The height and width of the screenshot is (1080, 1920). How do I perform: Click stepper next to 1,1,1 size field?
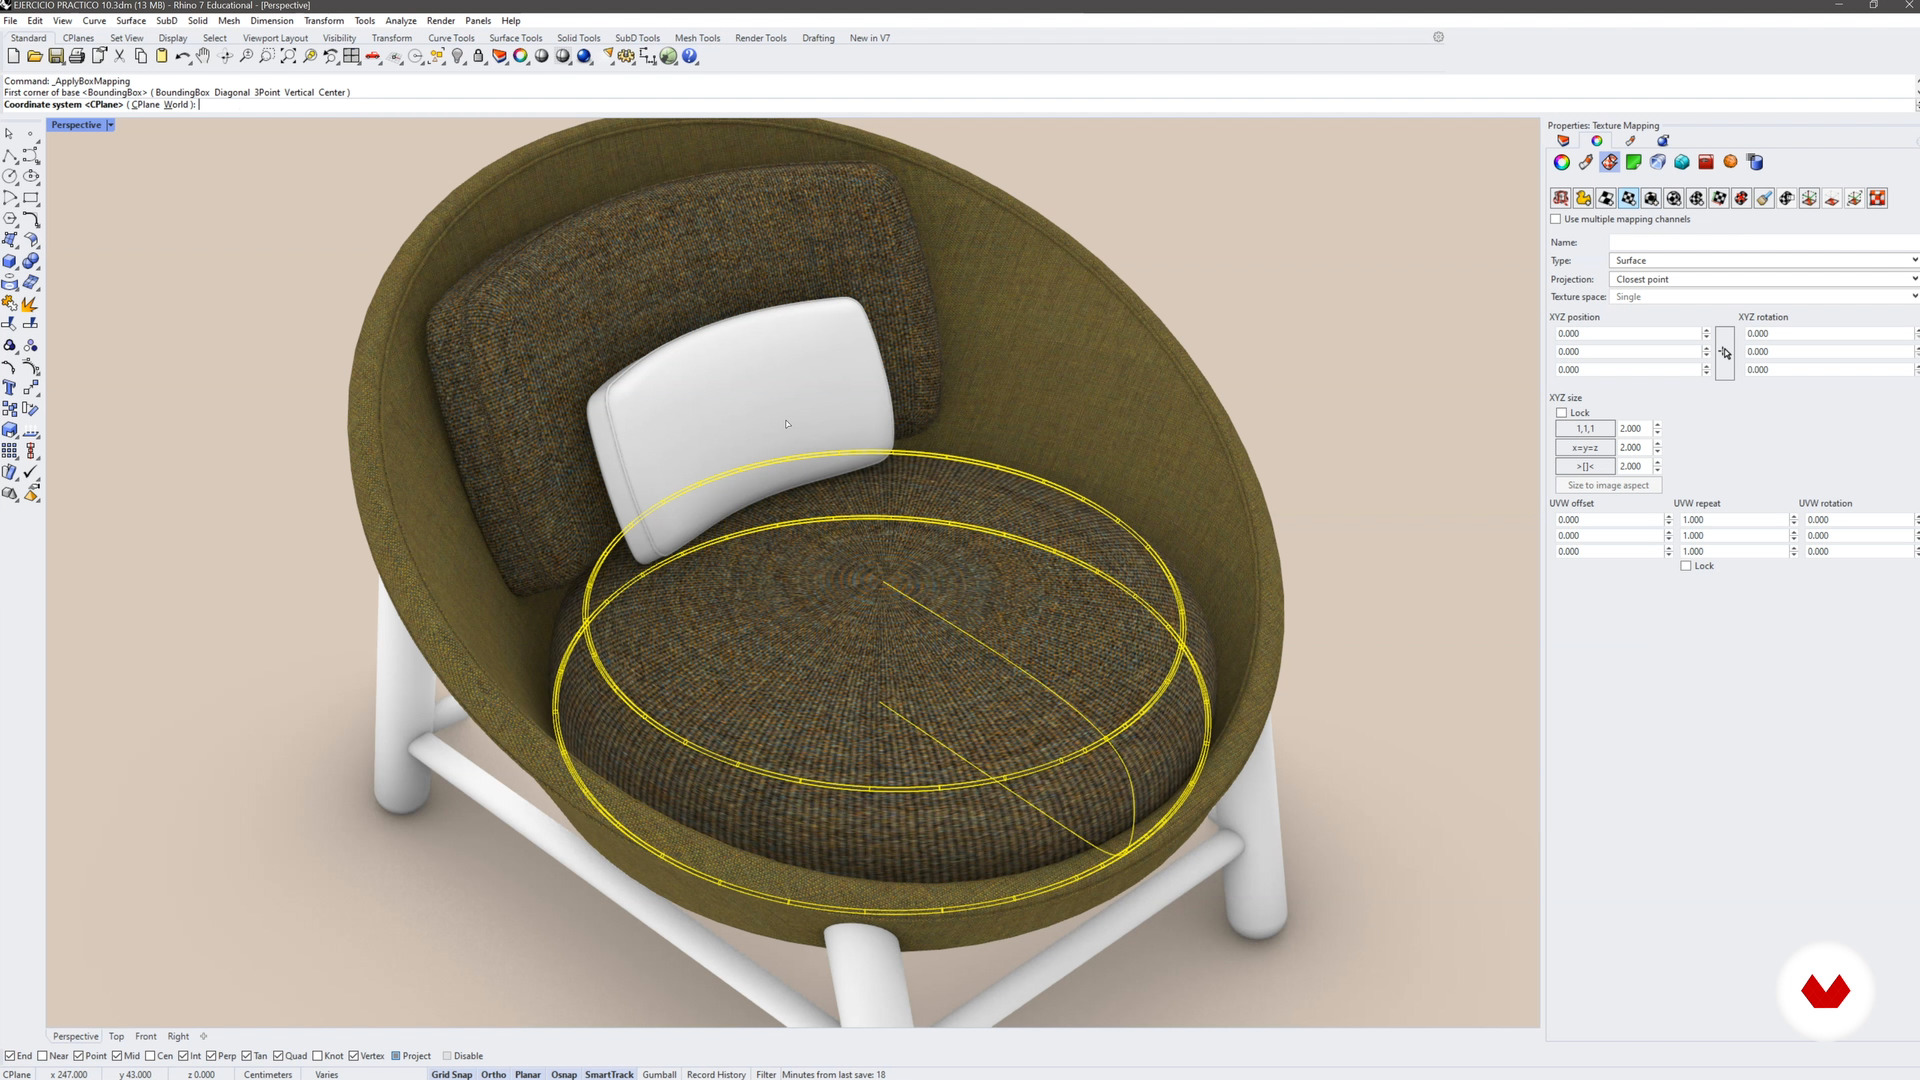pyautogui.click(x=1657, y=429)
